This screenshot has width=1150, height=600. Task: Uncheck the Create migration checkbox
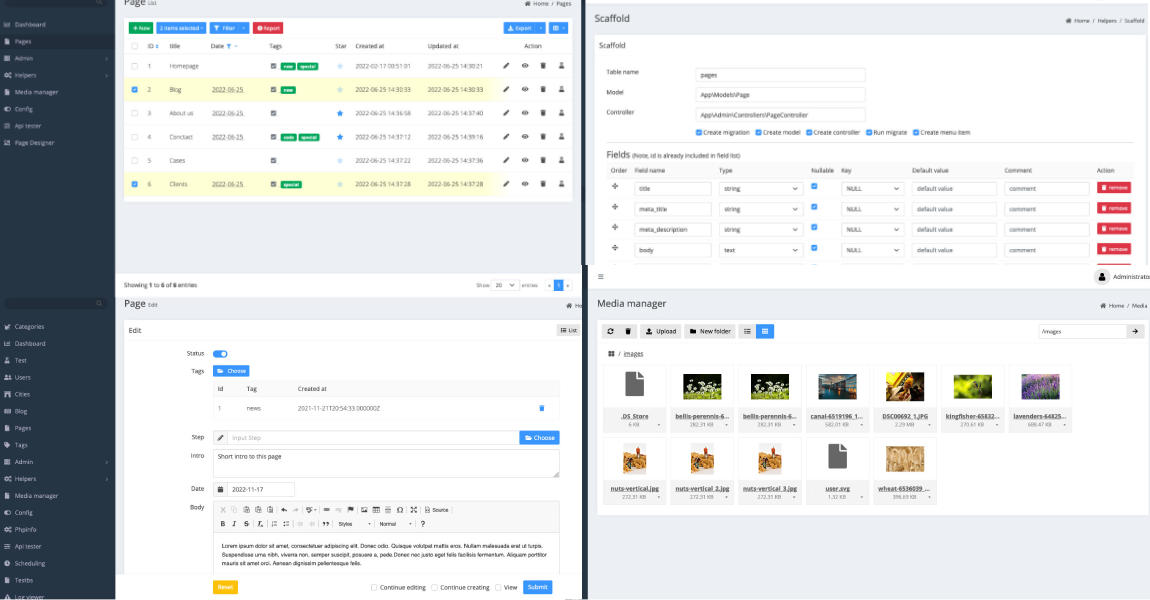point(699,132)
